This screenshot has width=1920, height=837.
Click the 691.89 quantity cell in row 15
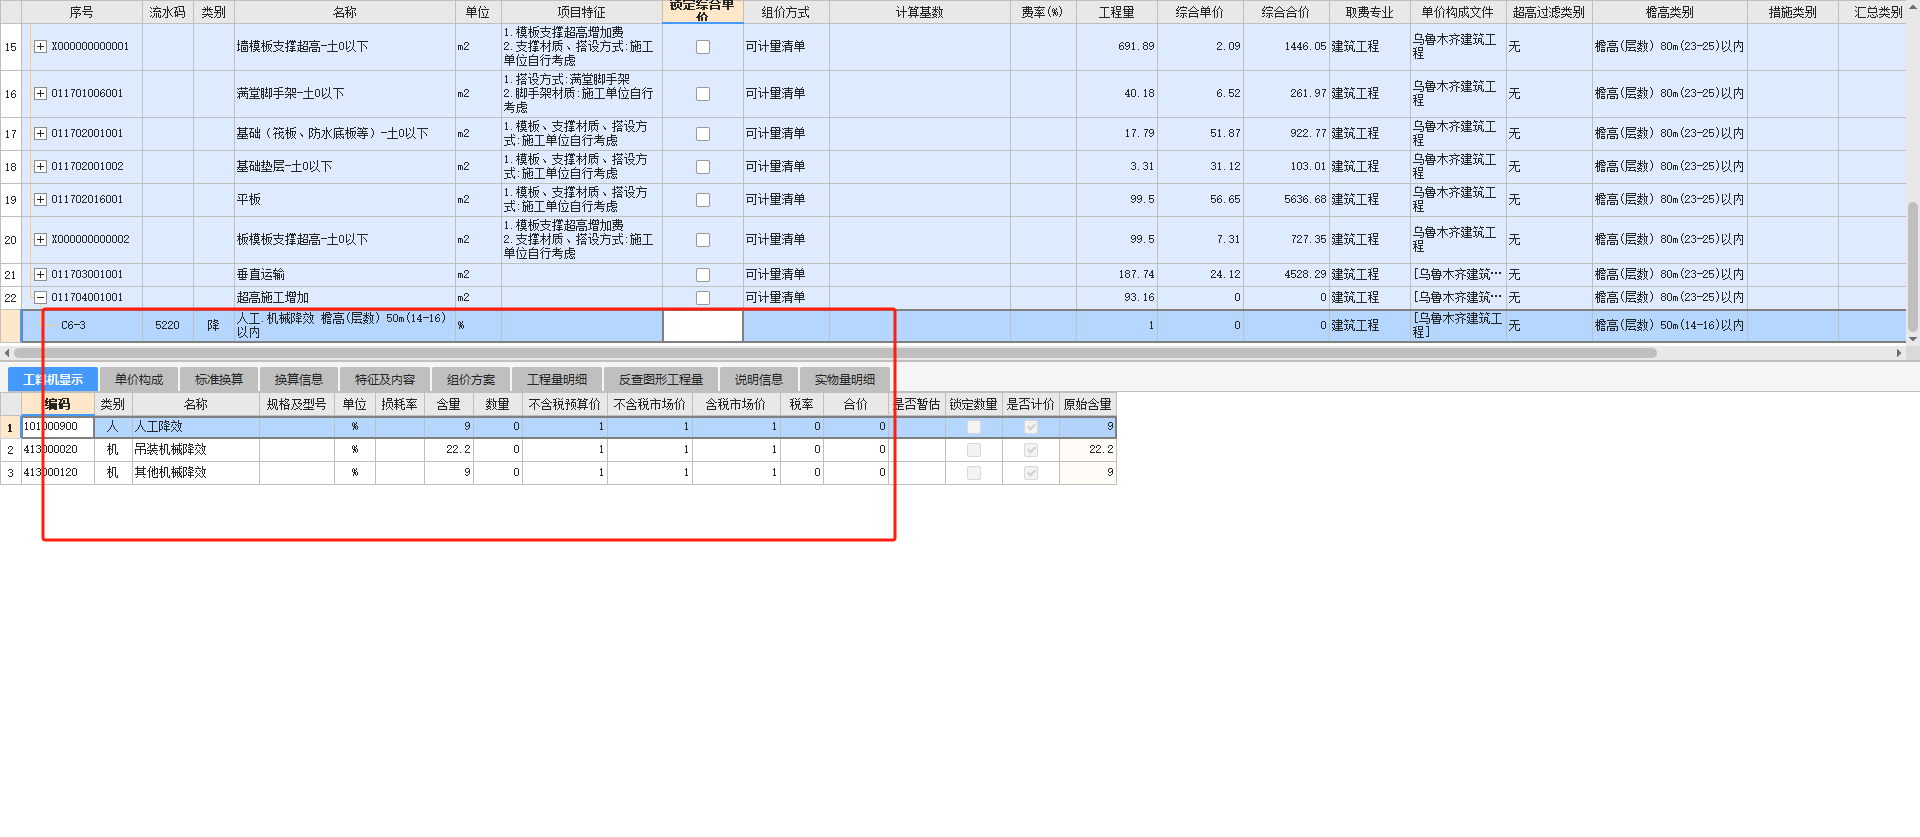click(x=1117, y=47)
